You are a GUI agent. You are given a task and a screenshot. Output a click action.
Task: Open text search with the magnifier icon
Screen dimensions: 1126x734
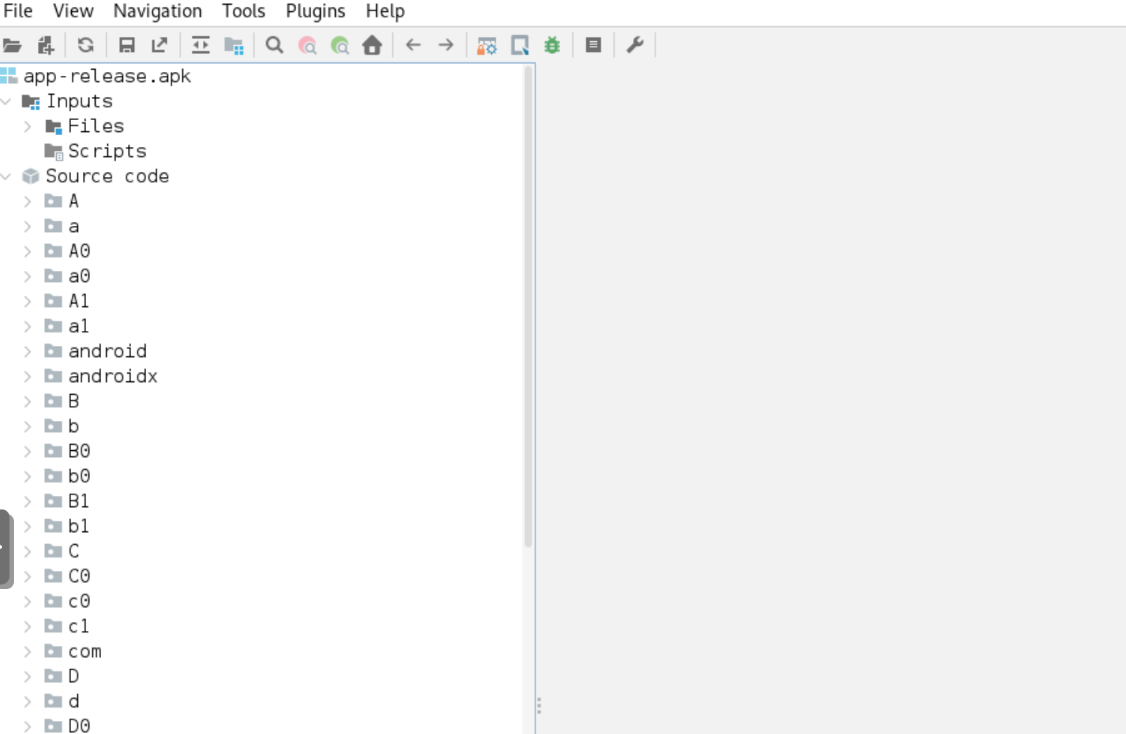274,45
